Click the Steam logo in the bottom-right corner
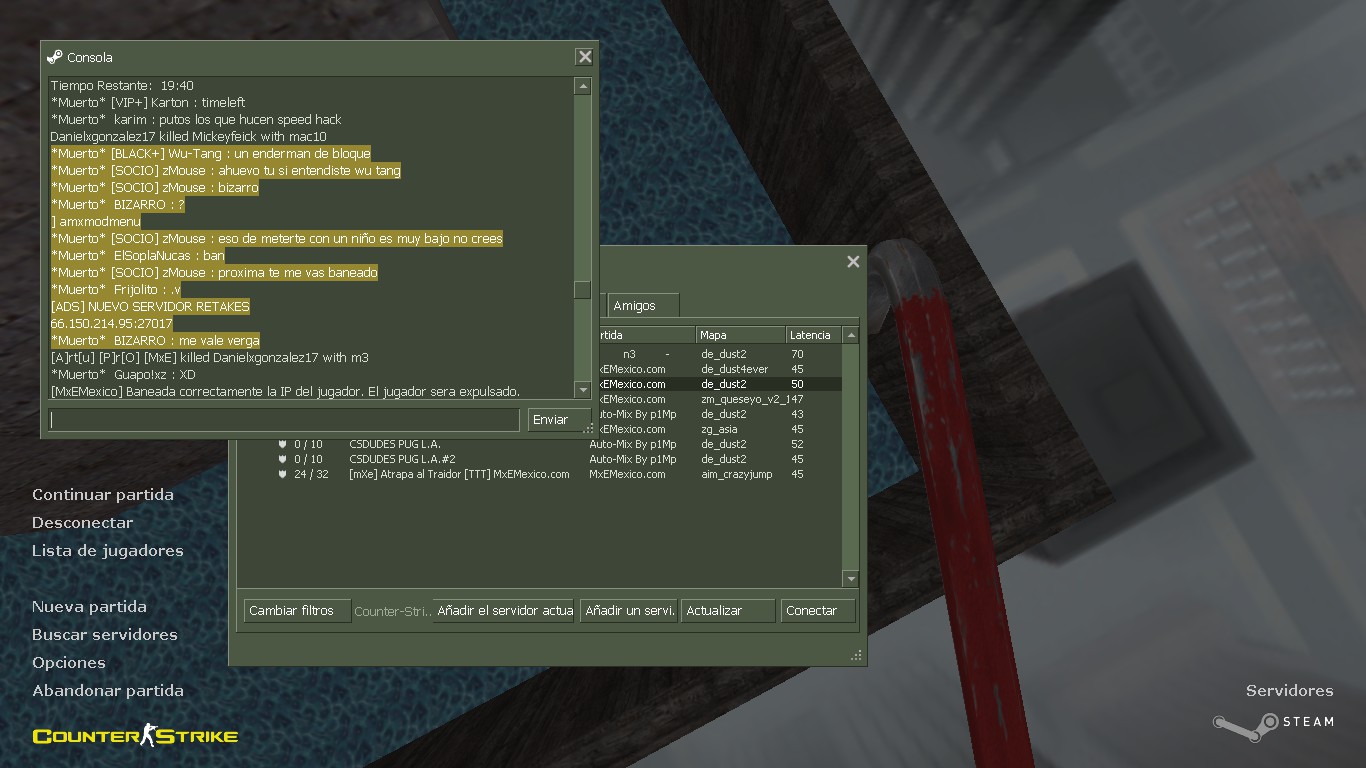The image size is (1366, 768). point(1273,726)
